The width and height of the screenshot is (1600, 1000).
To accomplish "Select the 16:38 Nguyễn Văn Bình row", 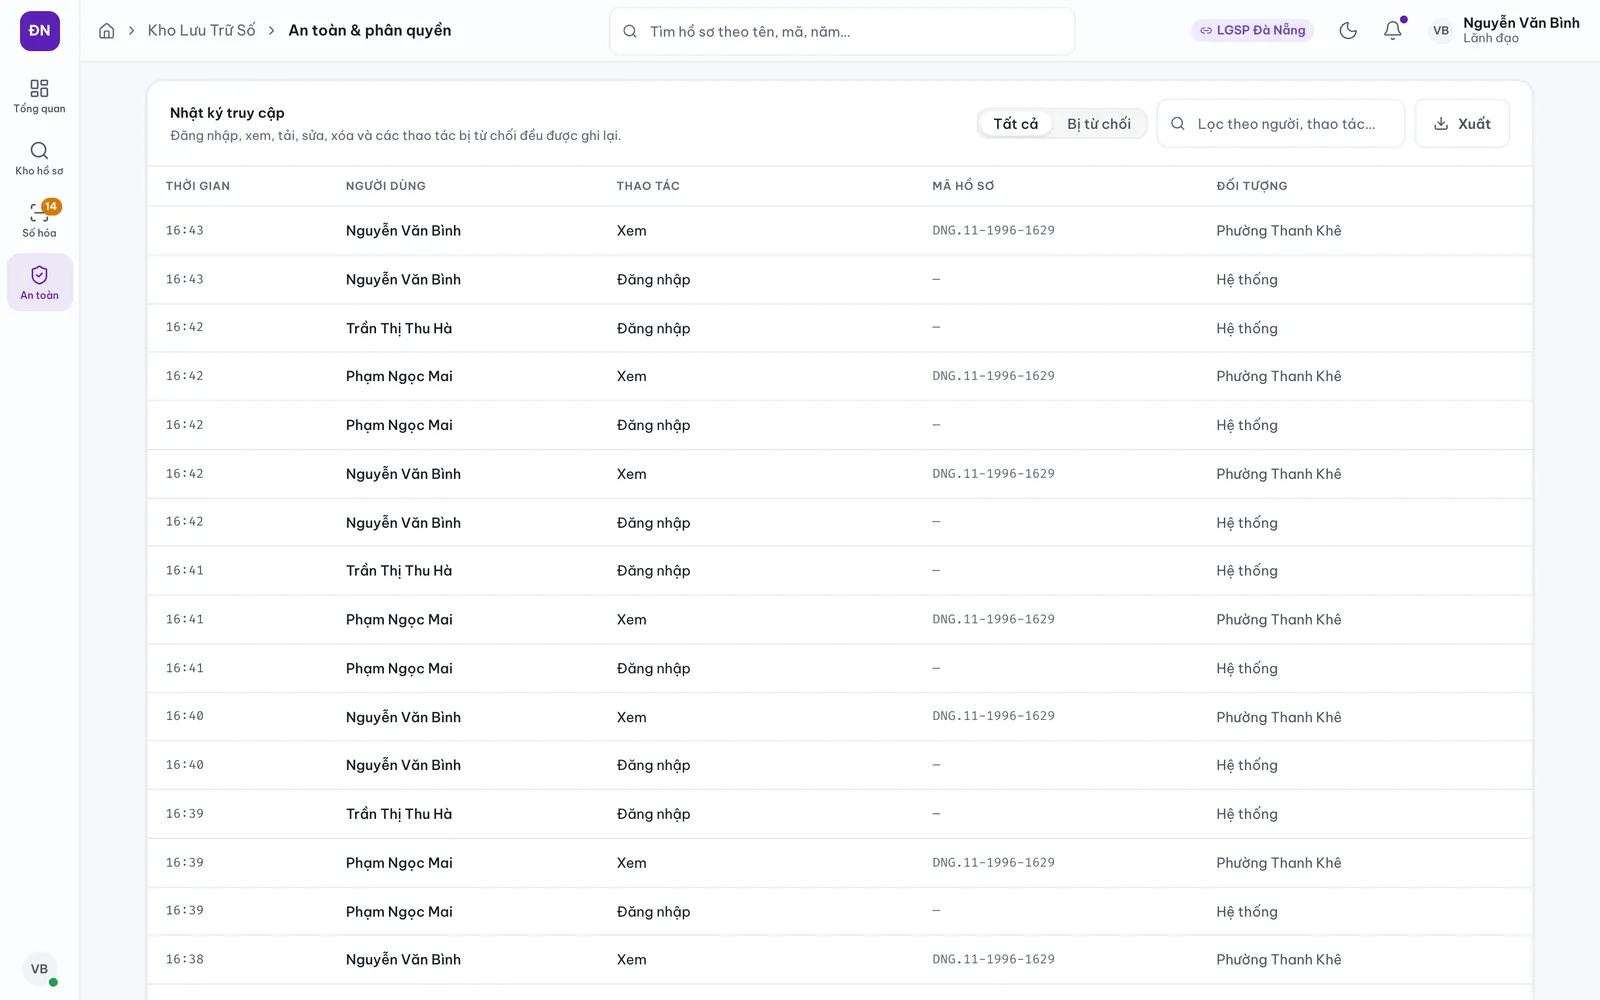I will pos(840,960).
